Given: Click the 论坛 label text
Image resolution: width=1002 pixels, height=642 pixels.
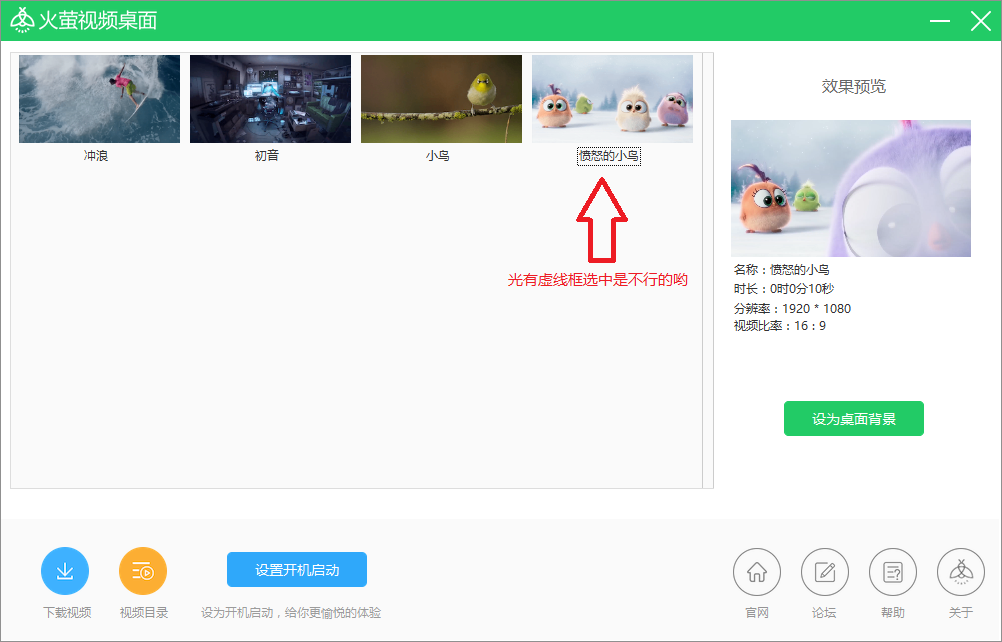Looking at the screenshot, I should click(824, 612).
